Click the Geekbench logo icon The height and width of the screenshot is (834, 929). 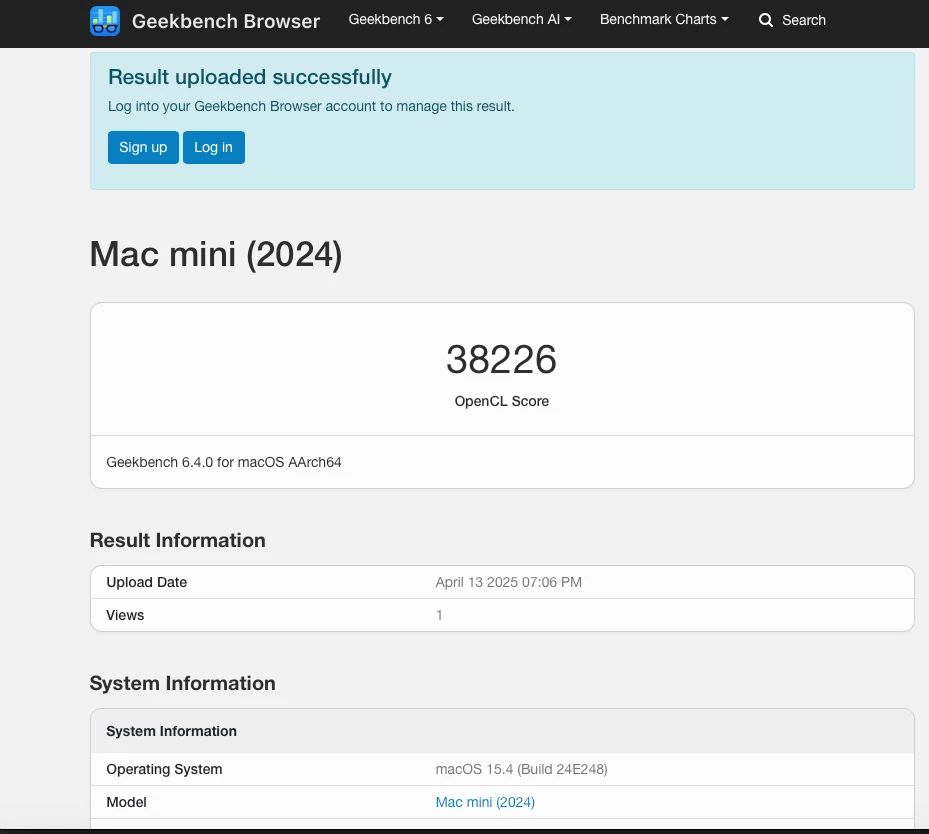point(105,21)
